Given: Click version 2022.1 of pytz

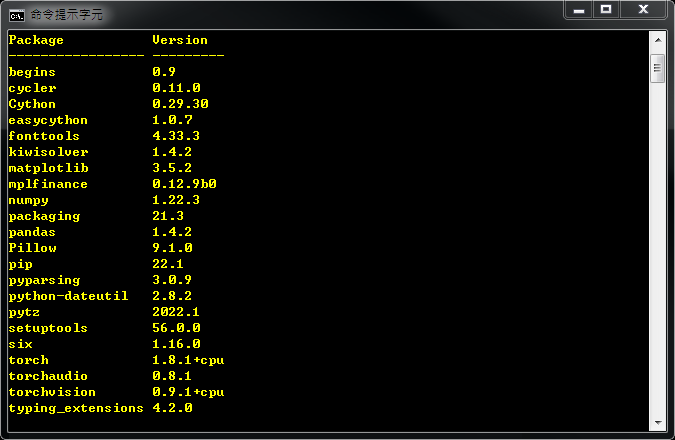Looking at the screenshot, I should pos(176,312).
